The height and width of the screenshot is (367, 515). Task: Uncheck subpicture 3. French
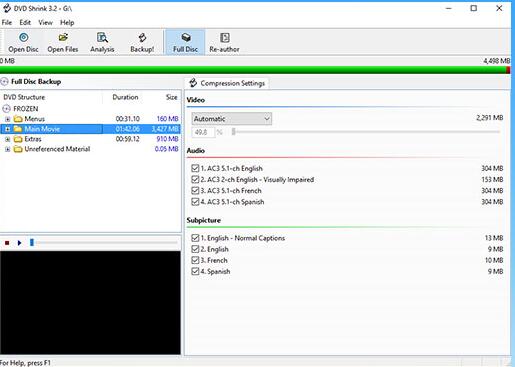(195, 260)
